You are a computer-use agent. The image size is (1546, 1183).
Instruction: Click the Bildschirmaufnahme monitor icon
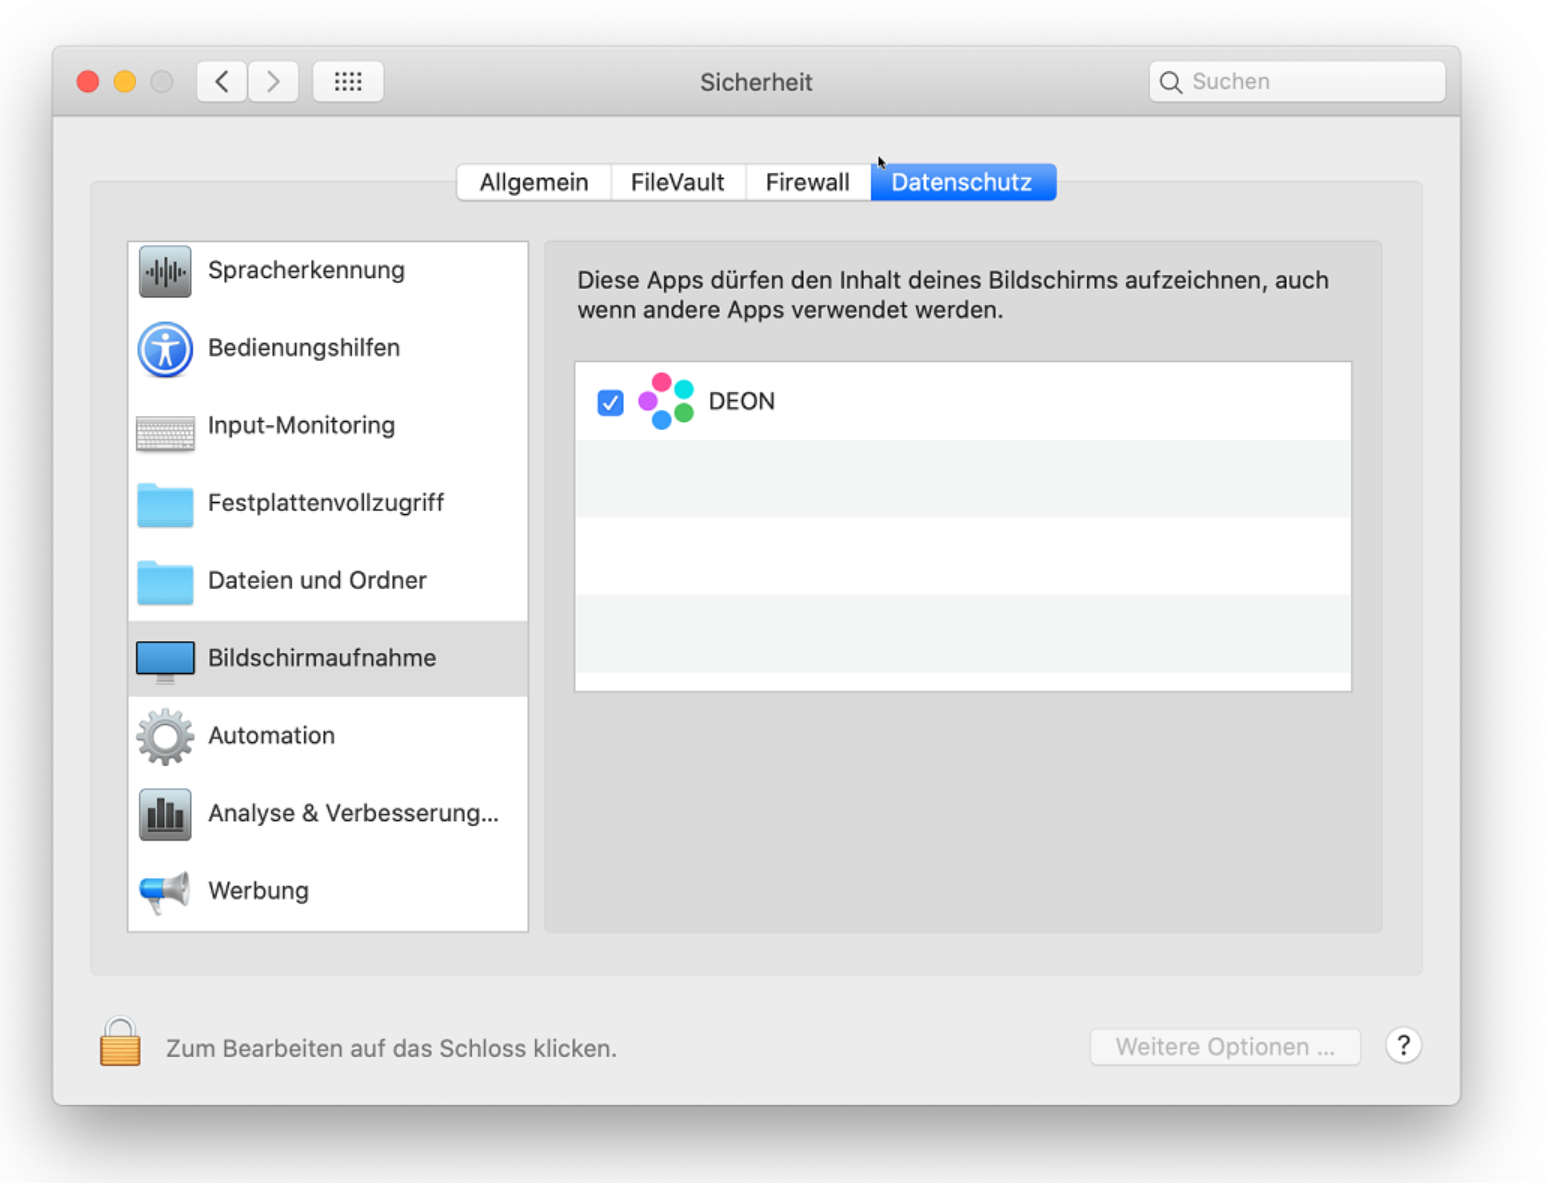point(165,661)
